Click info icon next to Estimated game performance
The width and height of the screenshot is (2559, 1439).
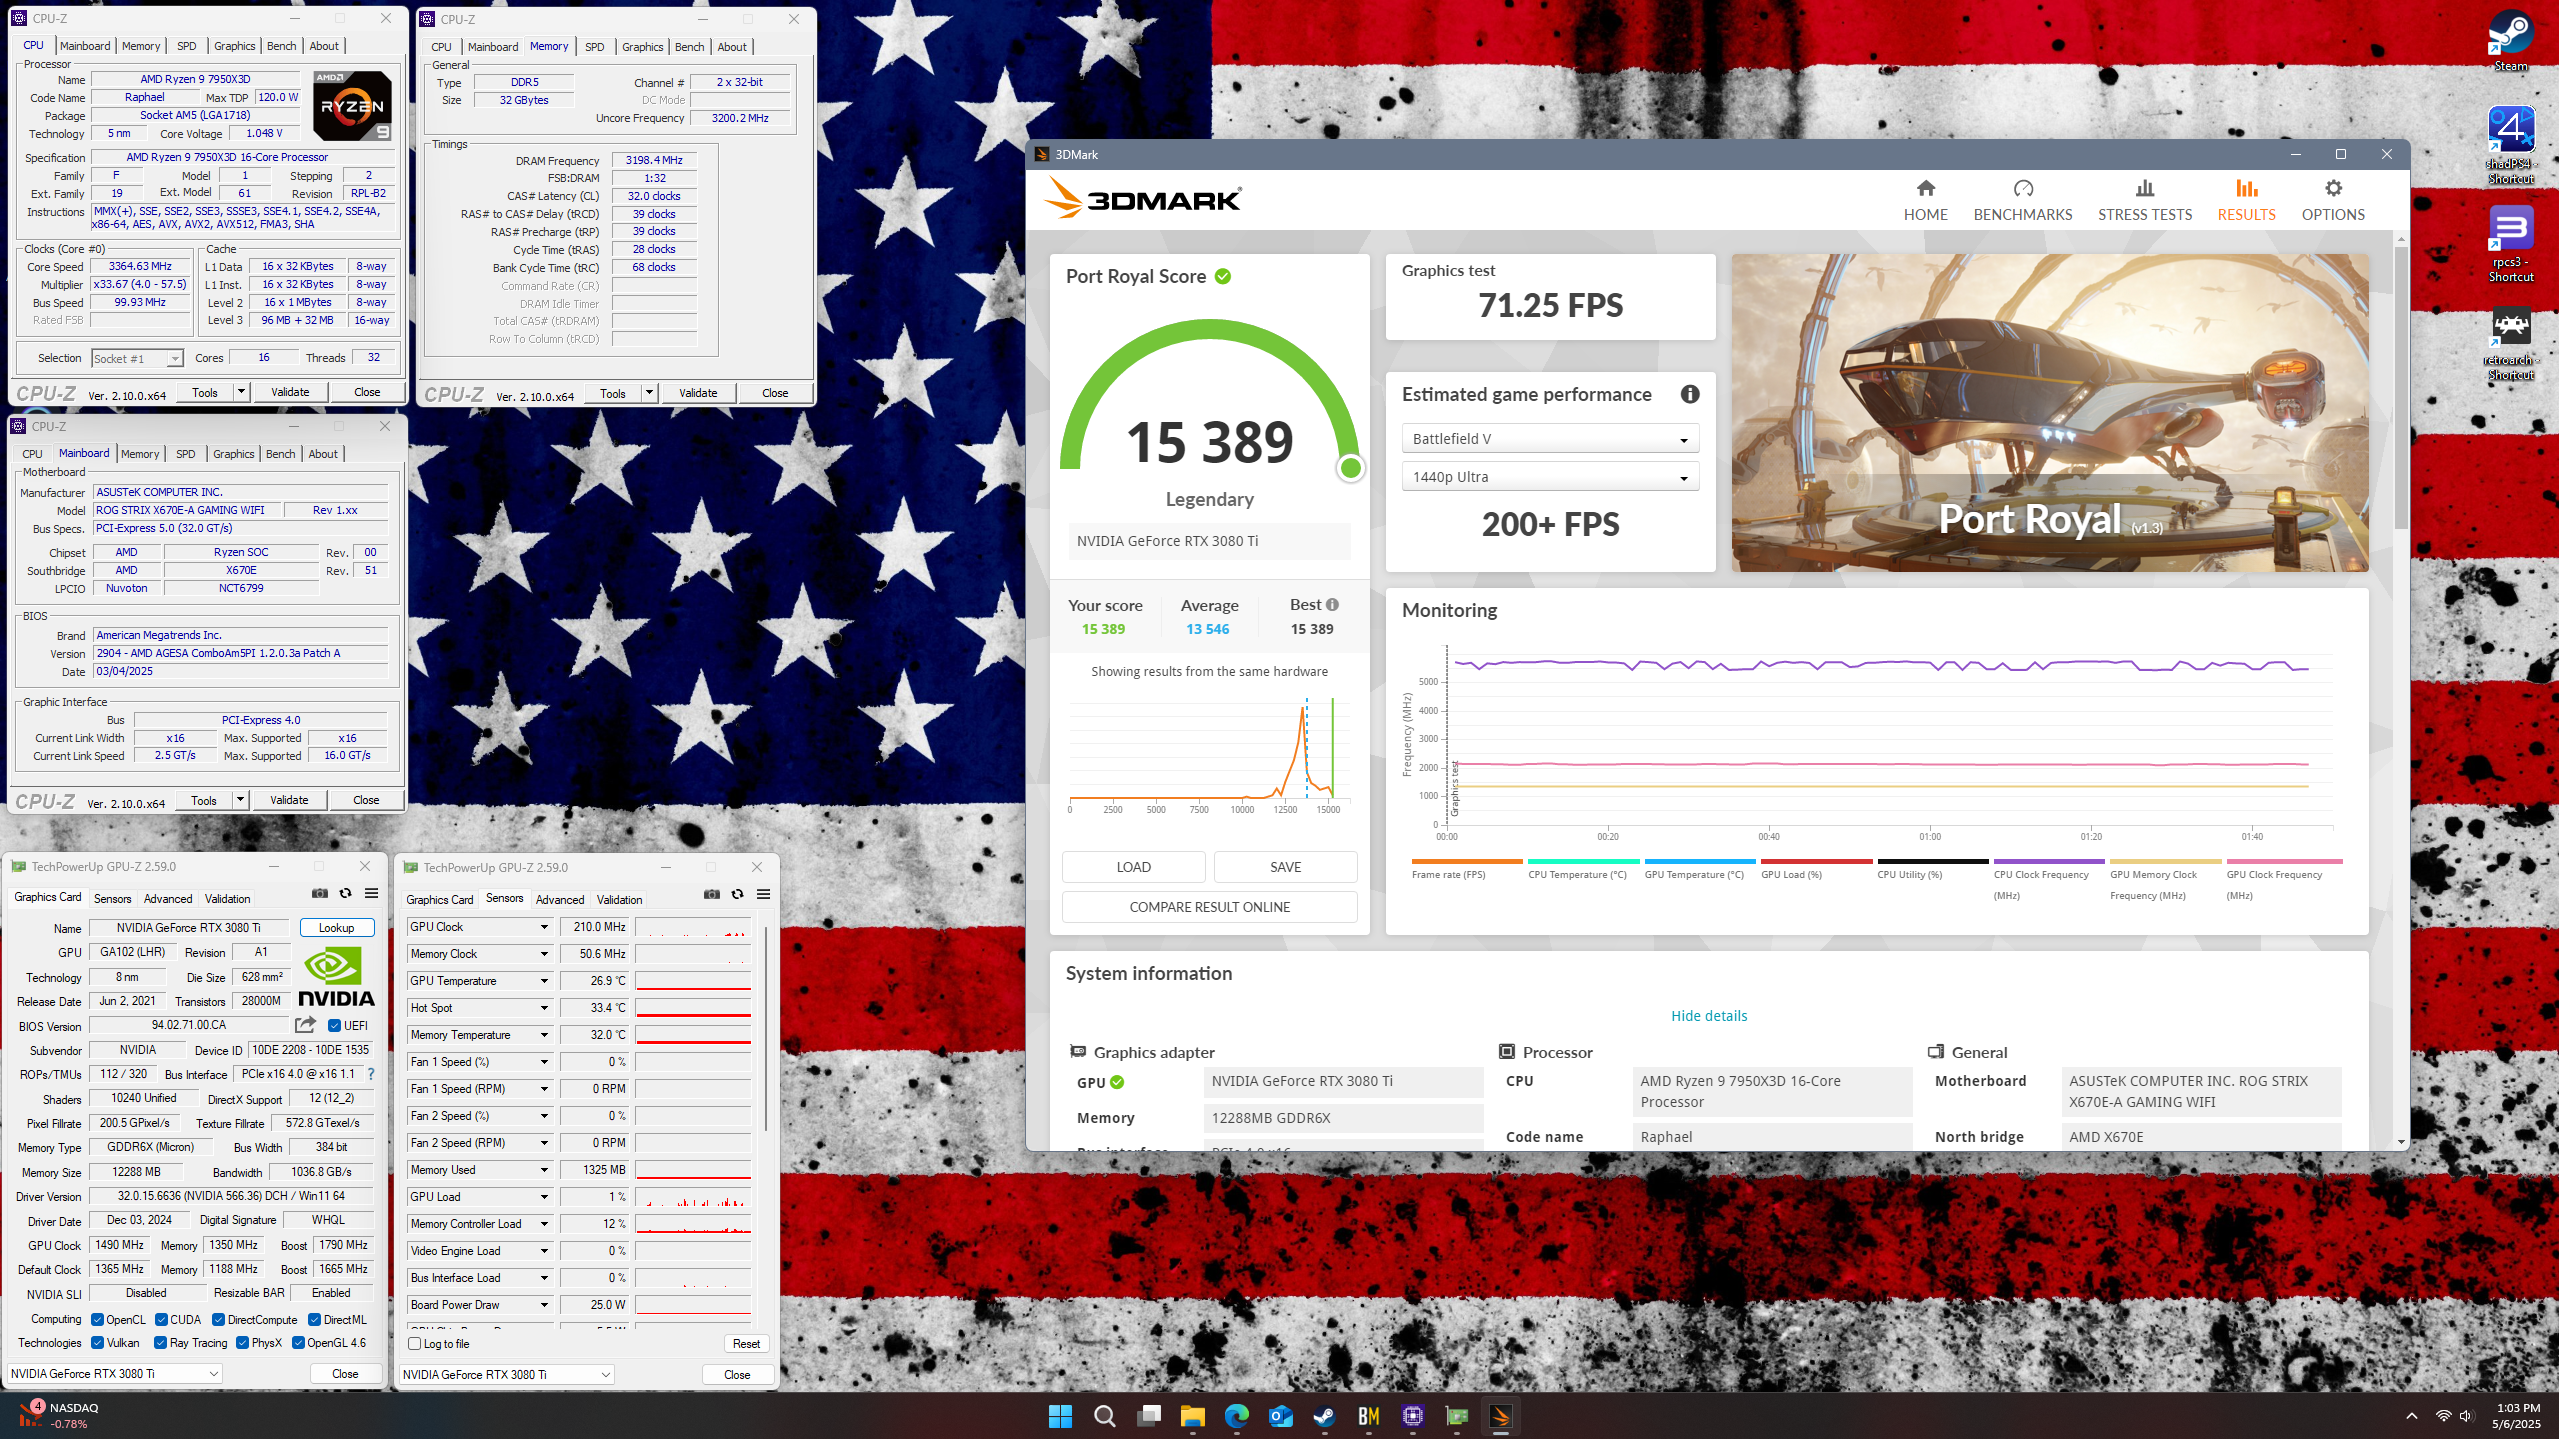coord(1690,394)
